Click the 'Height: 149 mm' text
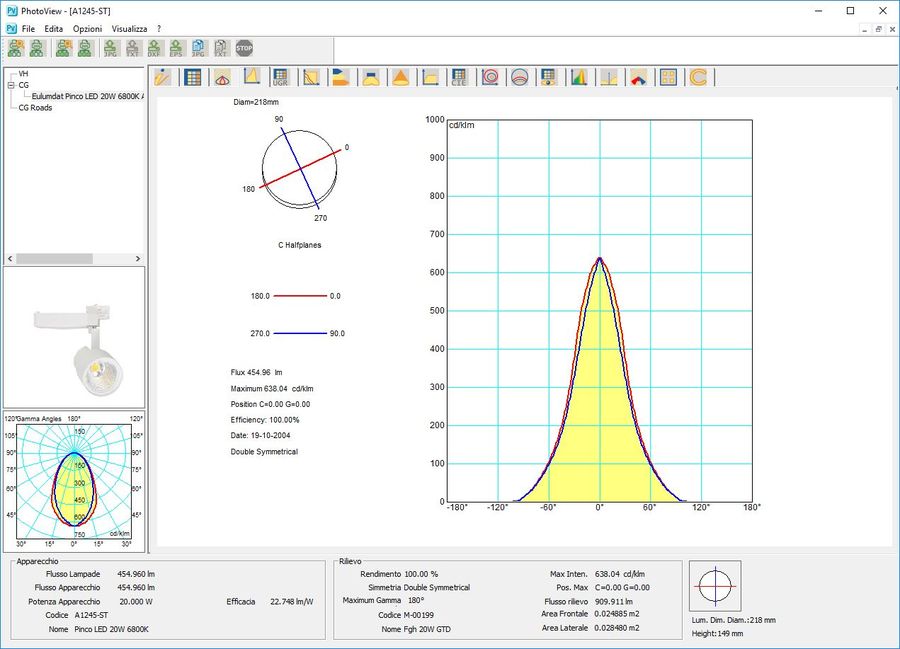900x649 pixels. [x=717, y=634]
